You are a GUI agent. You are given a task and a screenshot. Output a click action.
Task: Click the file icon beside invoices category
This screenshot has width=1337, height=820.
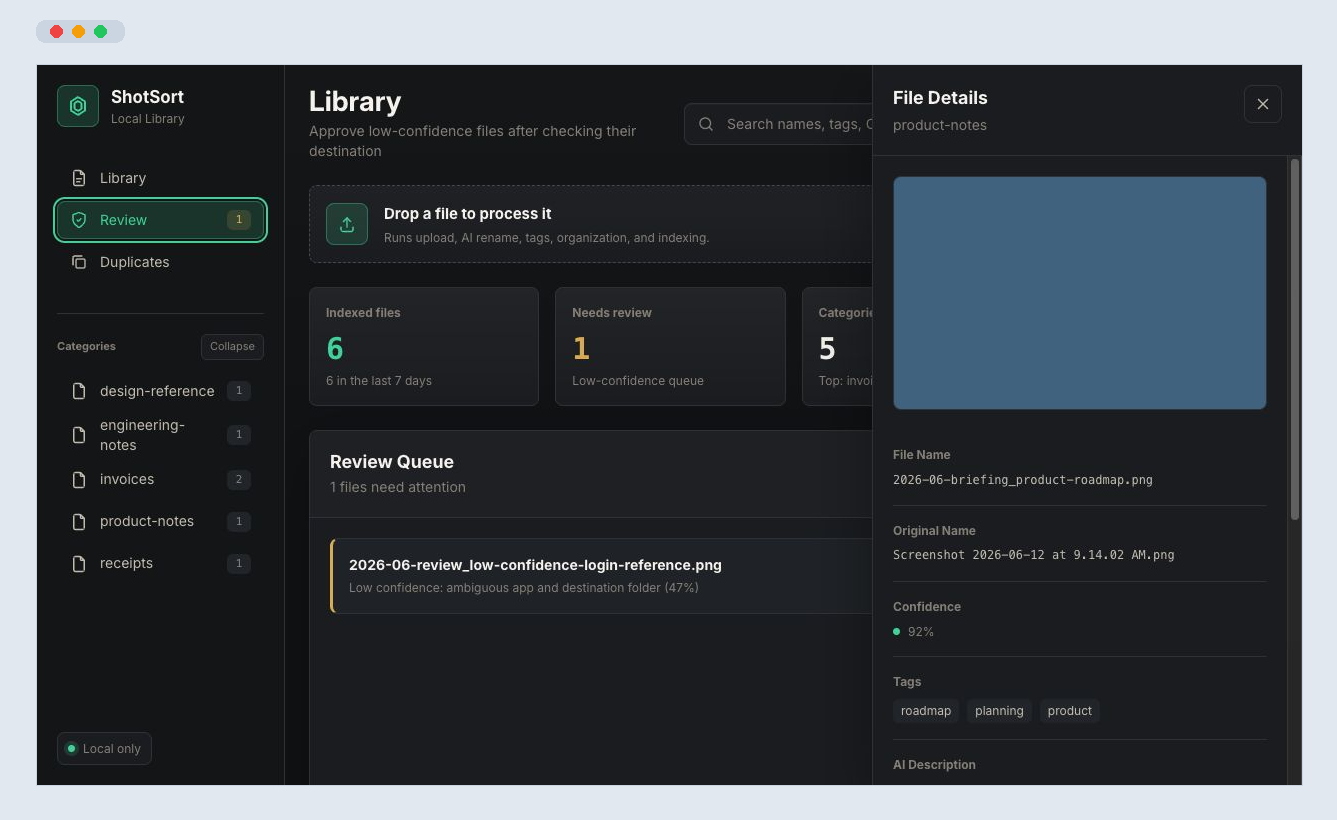click(79, 480)
